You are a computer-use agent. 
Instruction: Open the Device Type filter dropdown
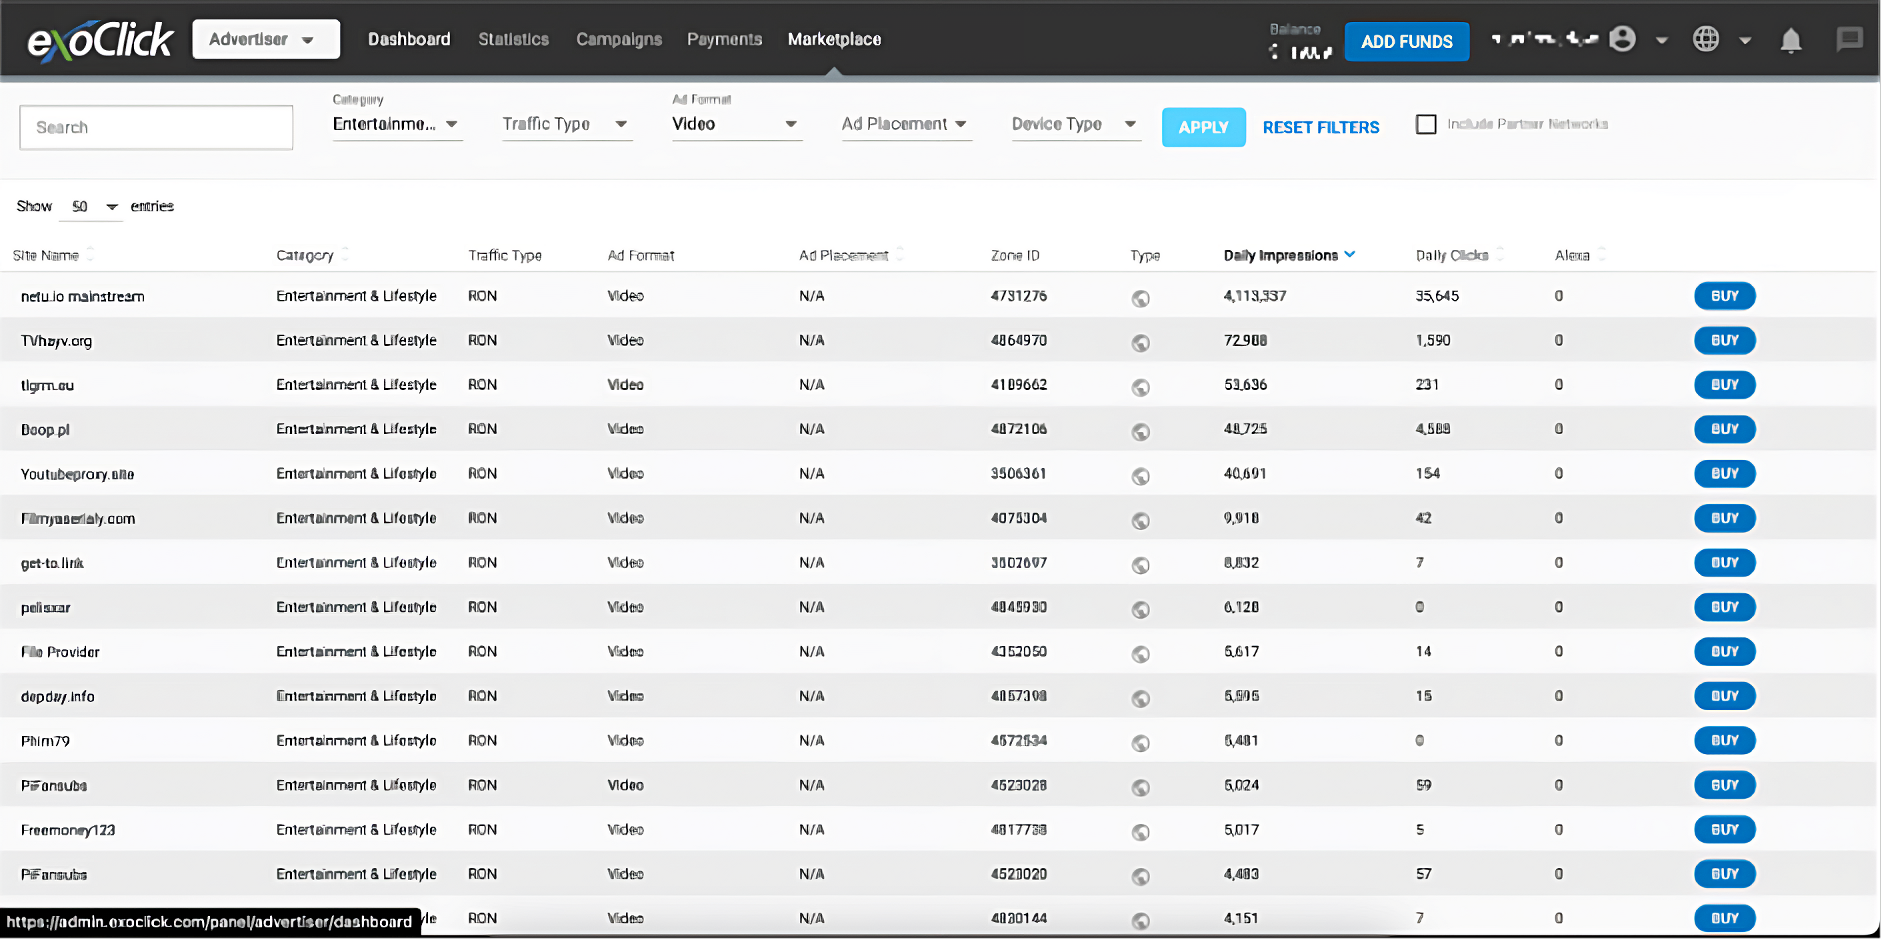pos(1075,124)
